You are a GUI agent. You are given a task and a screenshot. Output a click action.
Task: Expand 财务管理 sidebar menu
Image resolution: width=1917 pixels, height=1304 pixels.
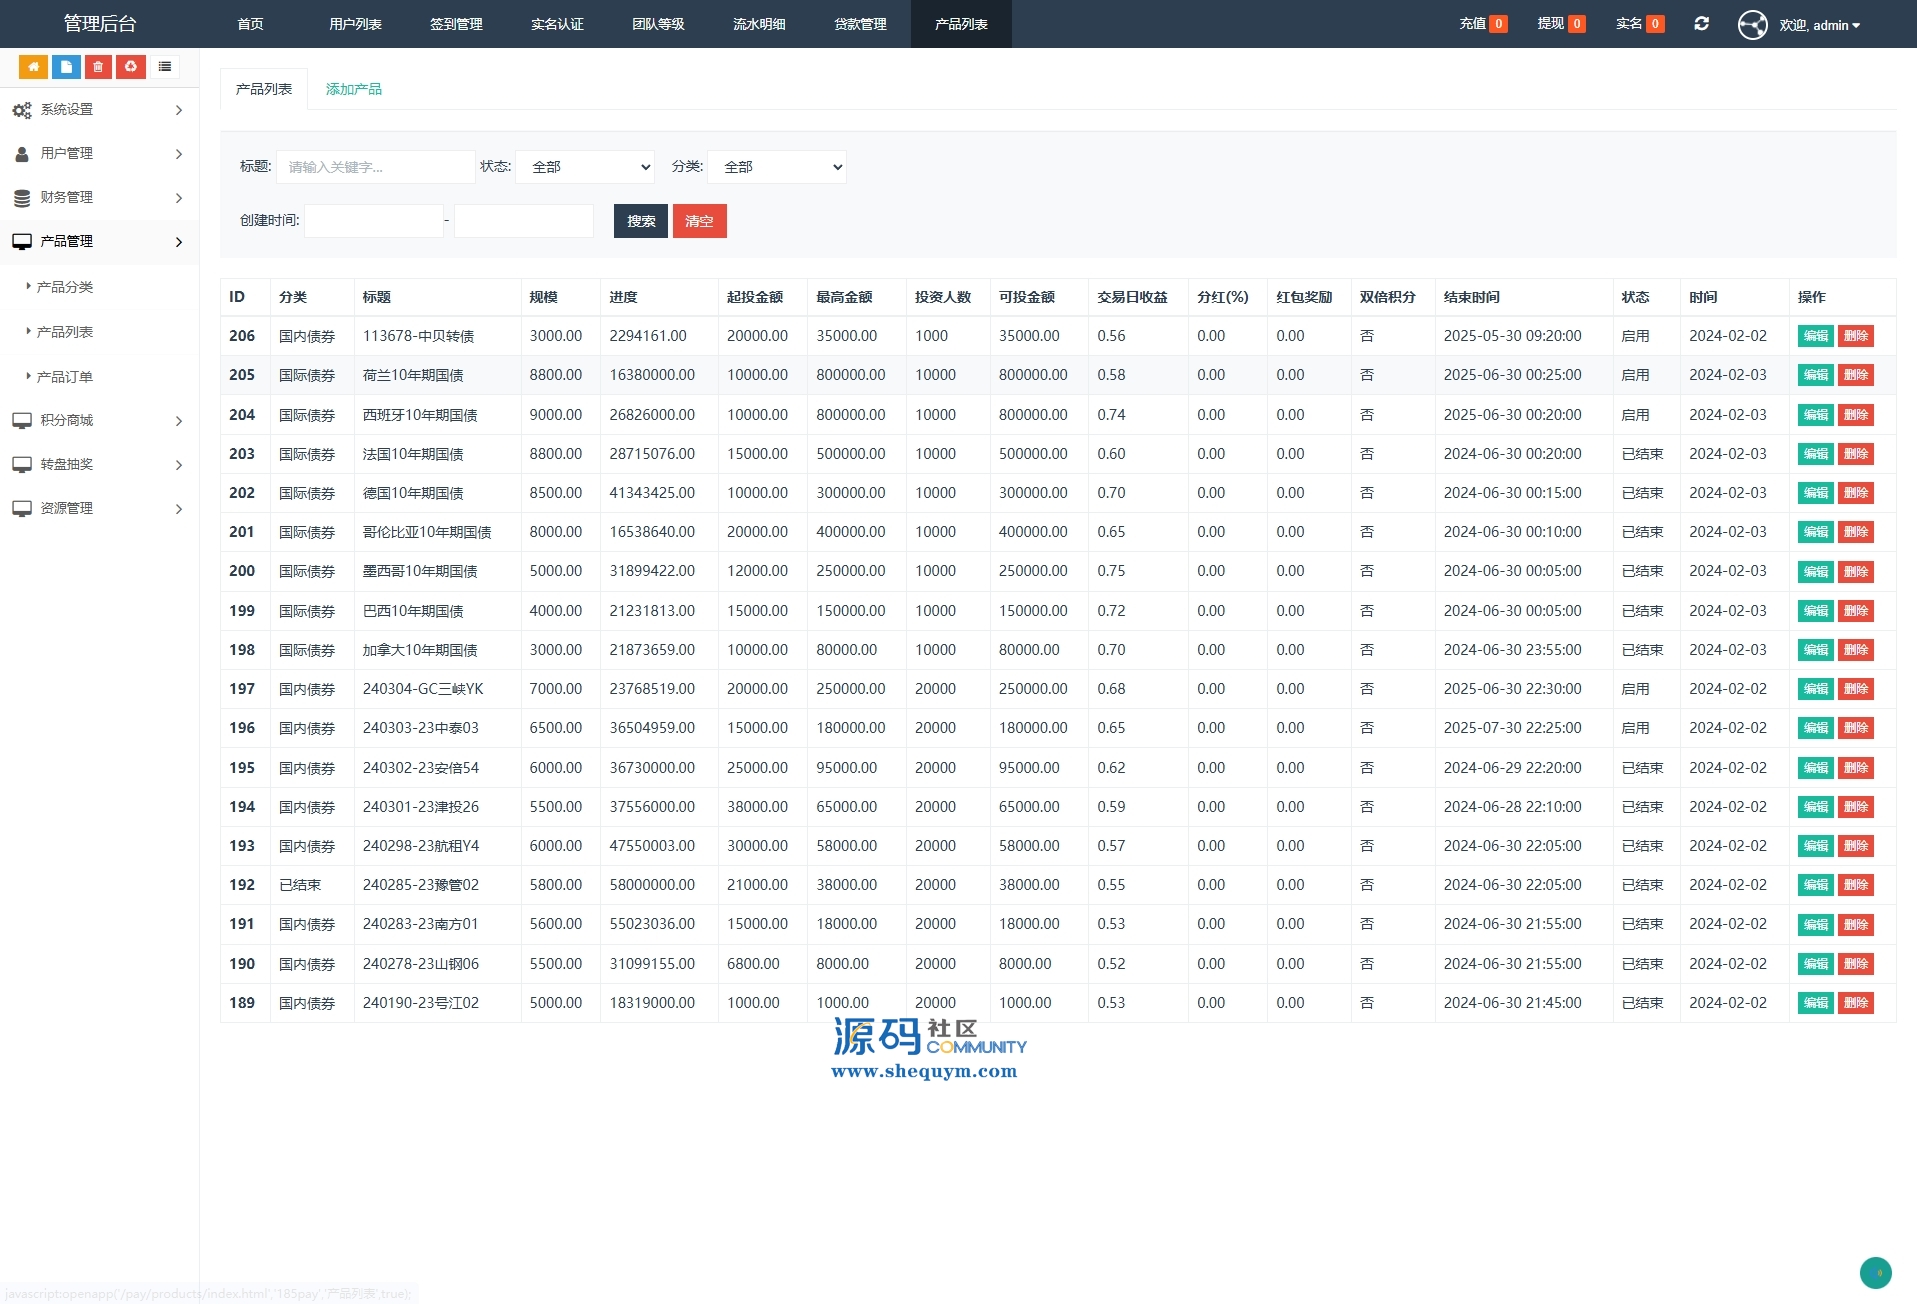click(x=98, y=198)
